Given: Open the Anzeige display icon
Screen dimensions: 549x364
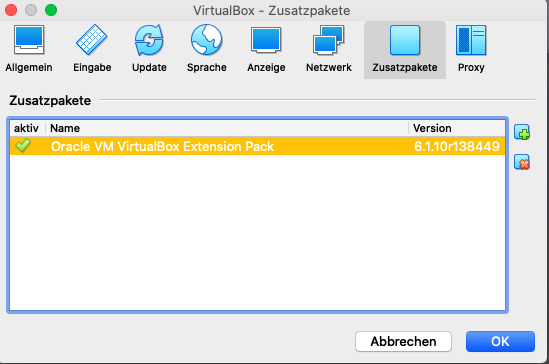Looking at the screenshot, I should click(266, 40).
